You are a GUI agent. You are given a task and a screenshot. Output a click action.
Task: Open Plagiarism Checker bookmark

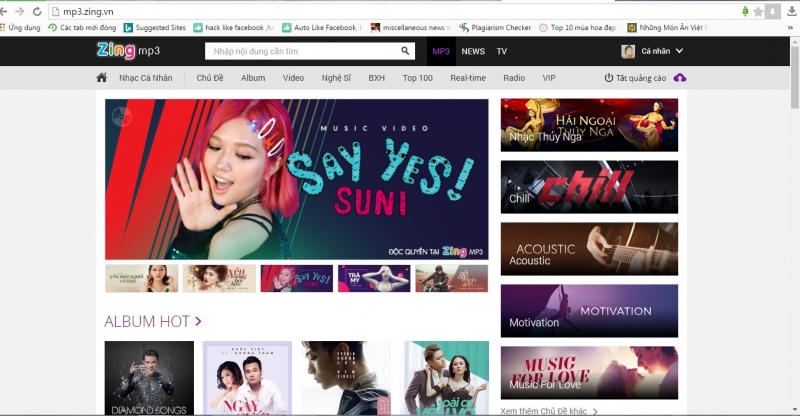[495, 28]
